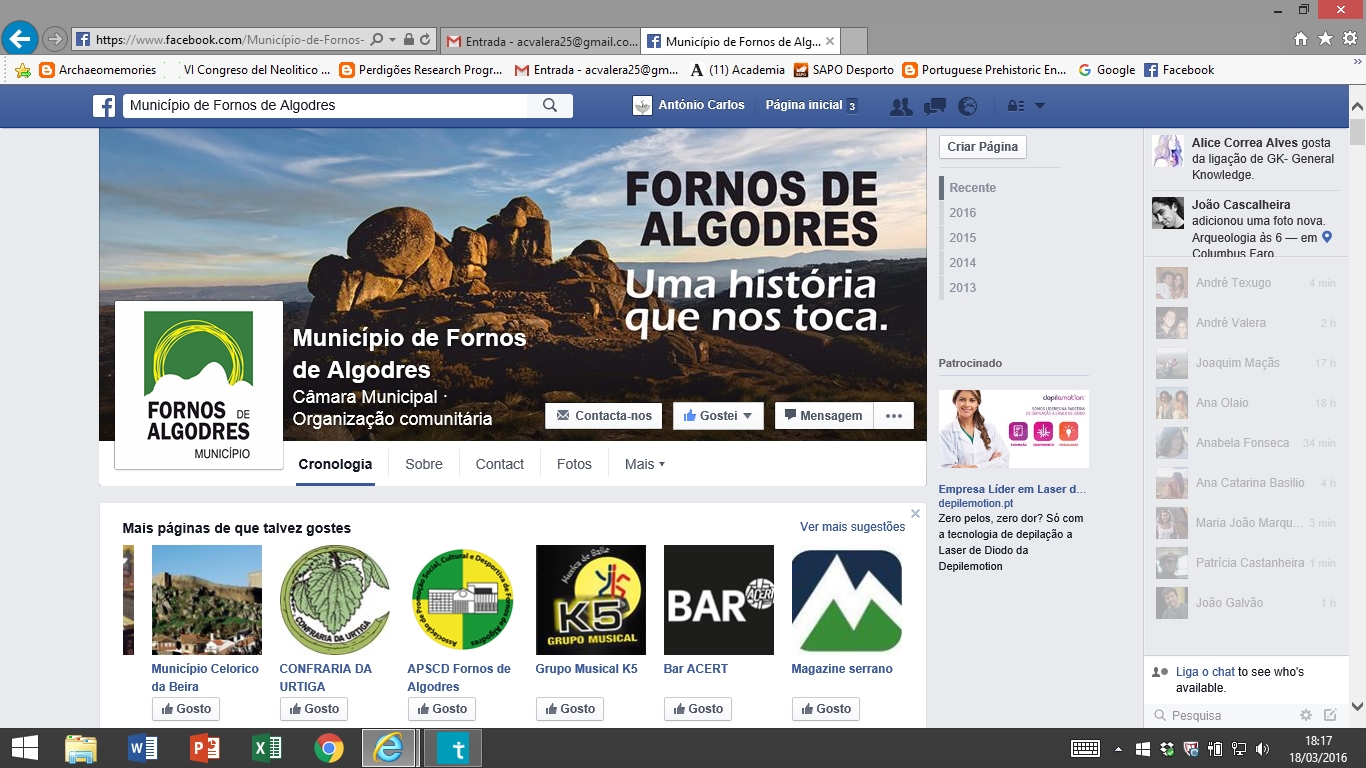1366x768 pixels.
Task: Click the refresh icon in address bar
Action: (425, 40)
